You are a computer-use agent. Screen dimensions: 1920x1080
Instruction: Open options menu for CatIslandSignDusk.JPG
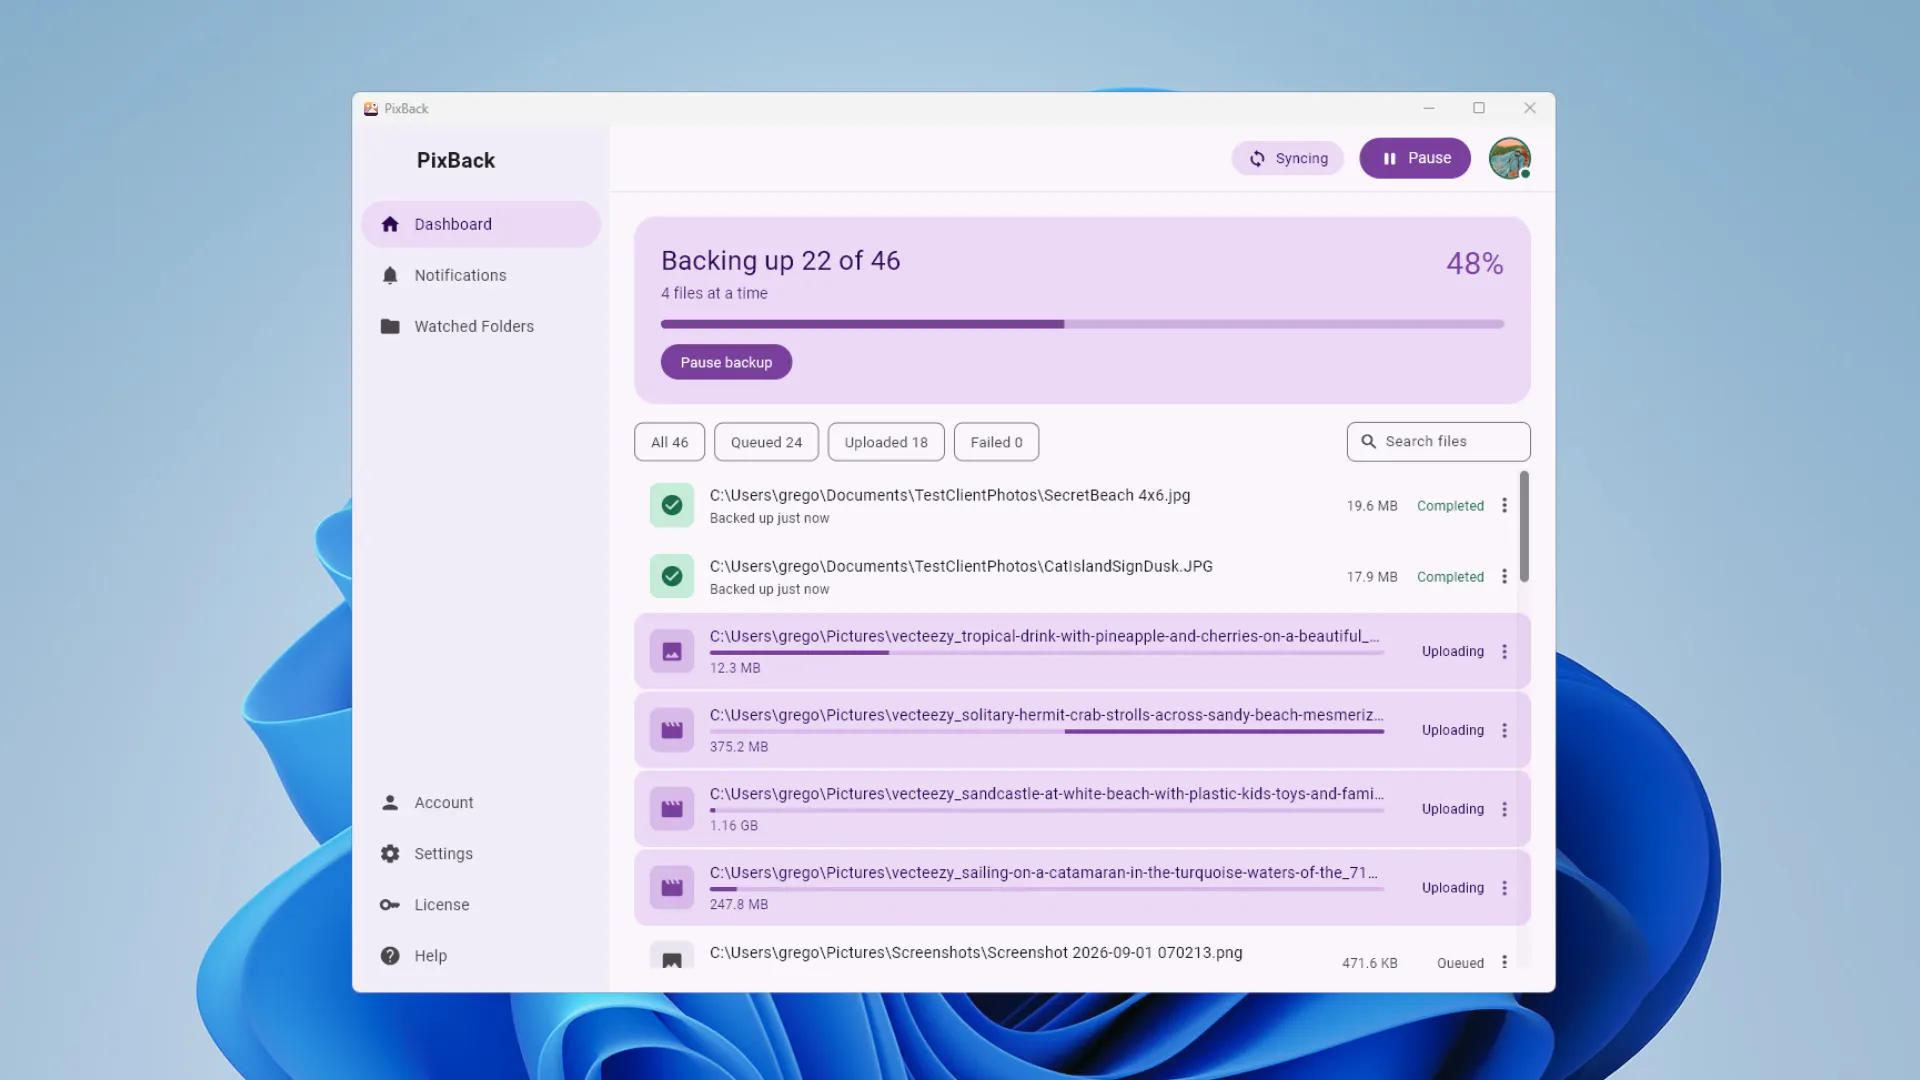pyautogui.click(x=1504, y=576)
